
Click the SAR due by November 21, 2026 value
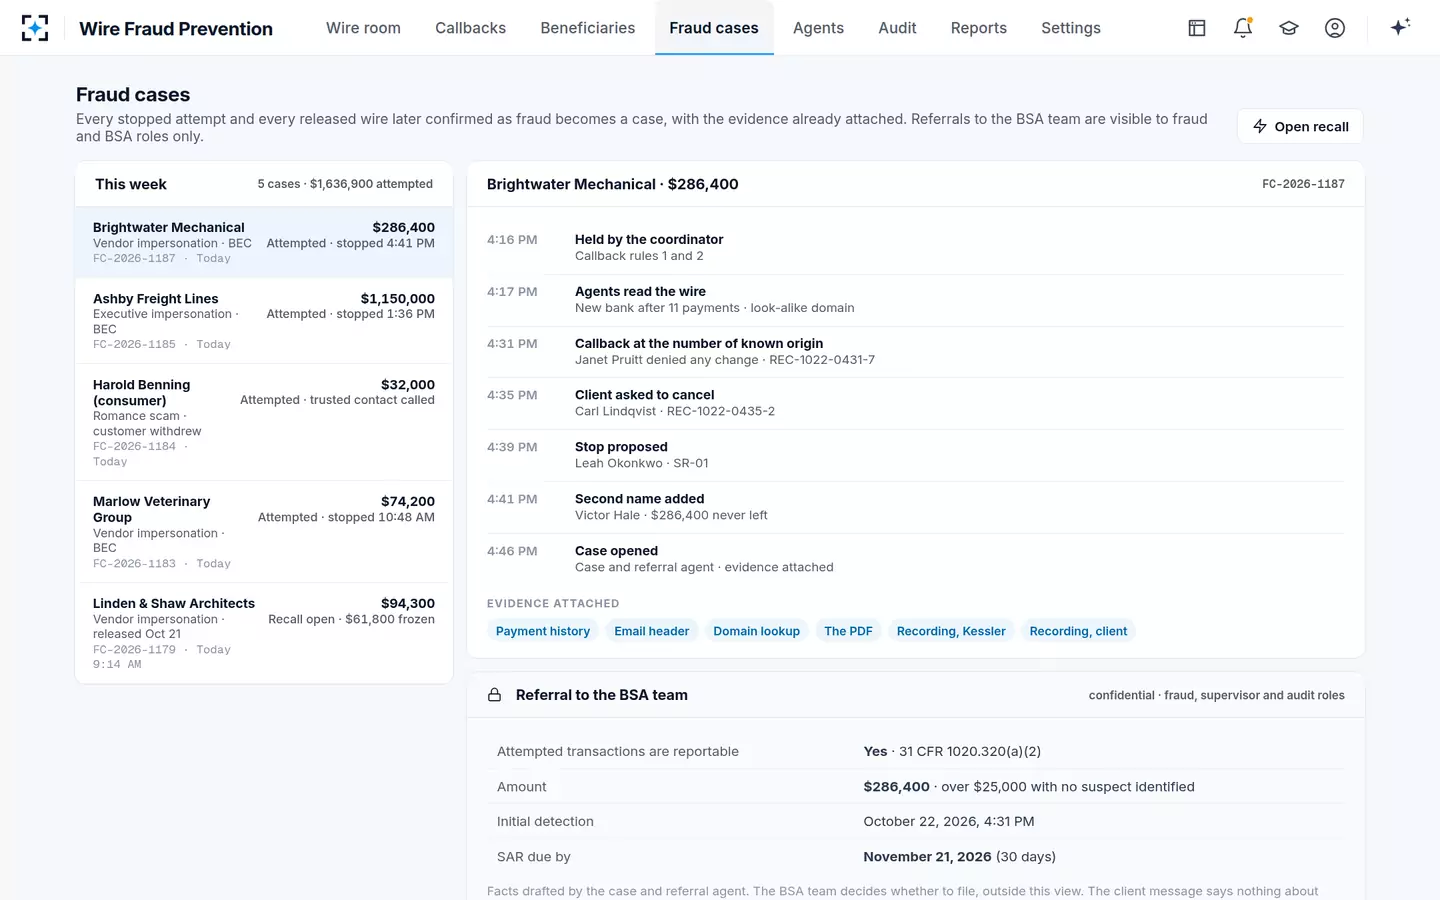pos(960,857)
